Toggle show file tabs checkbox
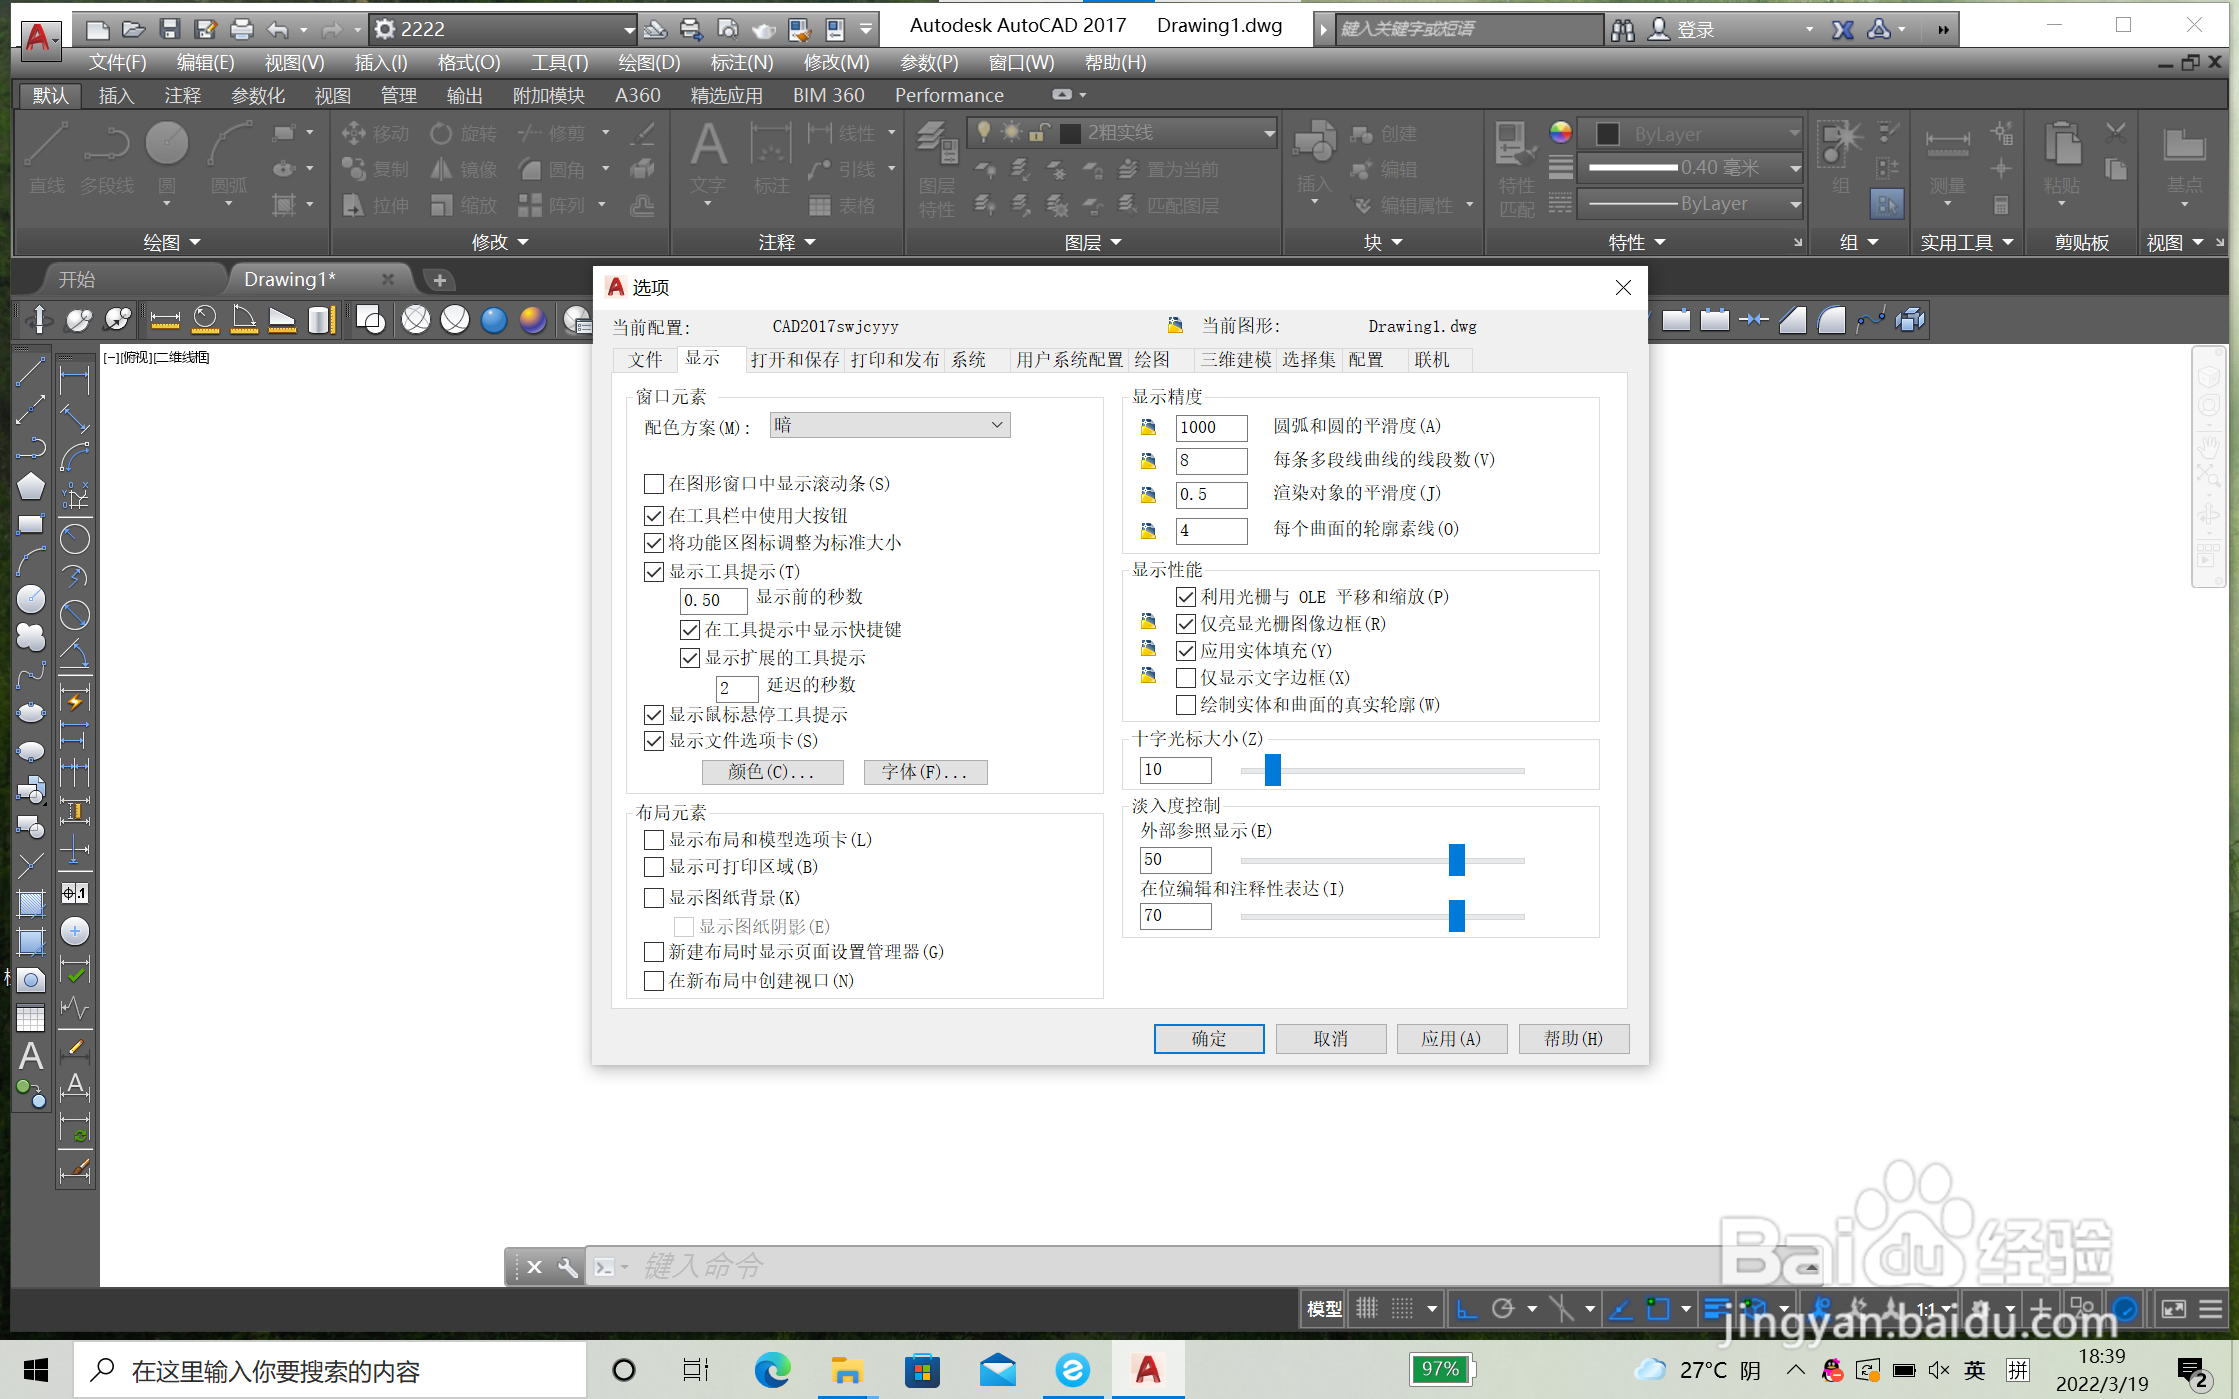The width and height of the screenshot is (2239, 1399). pos(654,741)
